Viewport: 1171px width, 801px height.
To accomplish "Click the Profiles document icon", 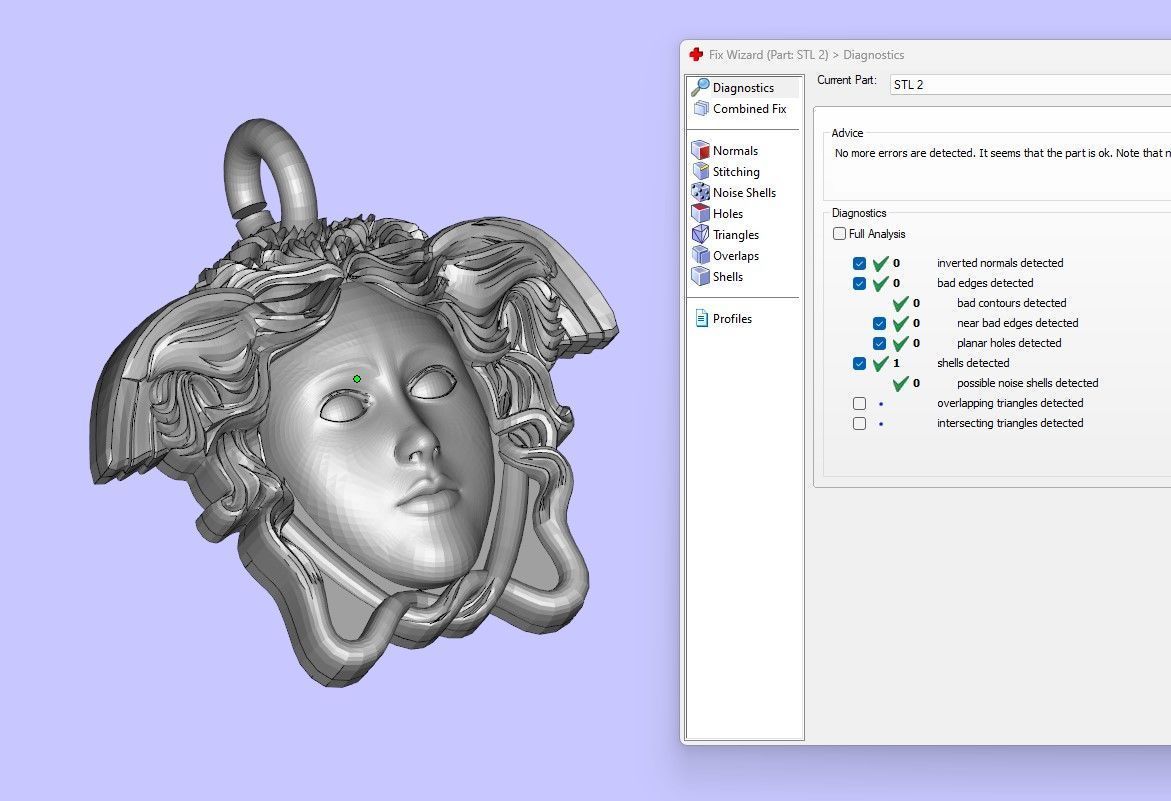I will 701,318.
